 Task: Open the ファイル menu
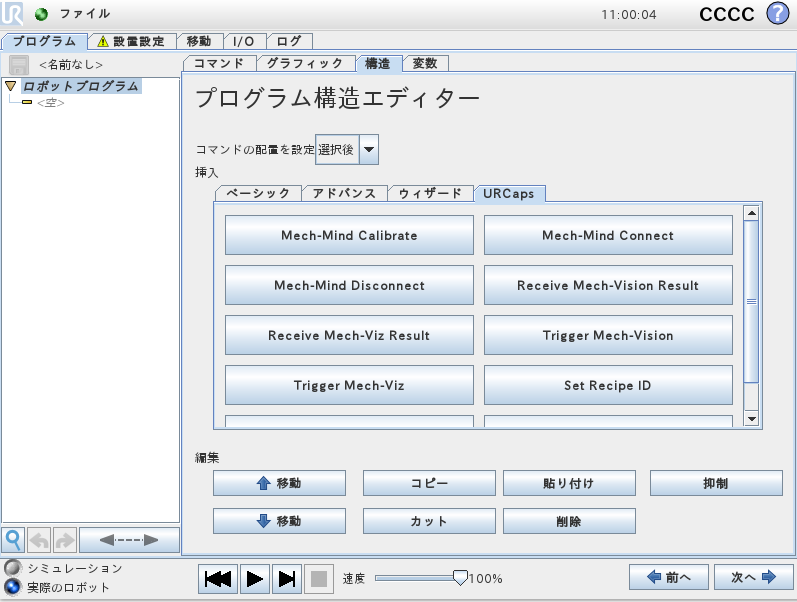(84, 14)
